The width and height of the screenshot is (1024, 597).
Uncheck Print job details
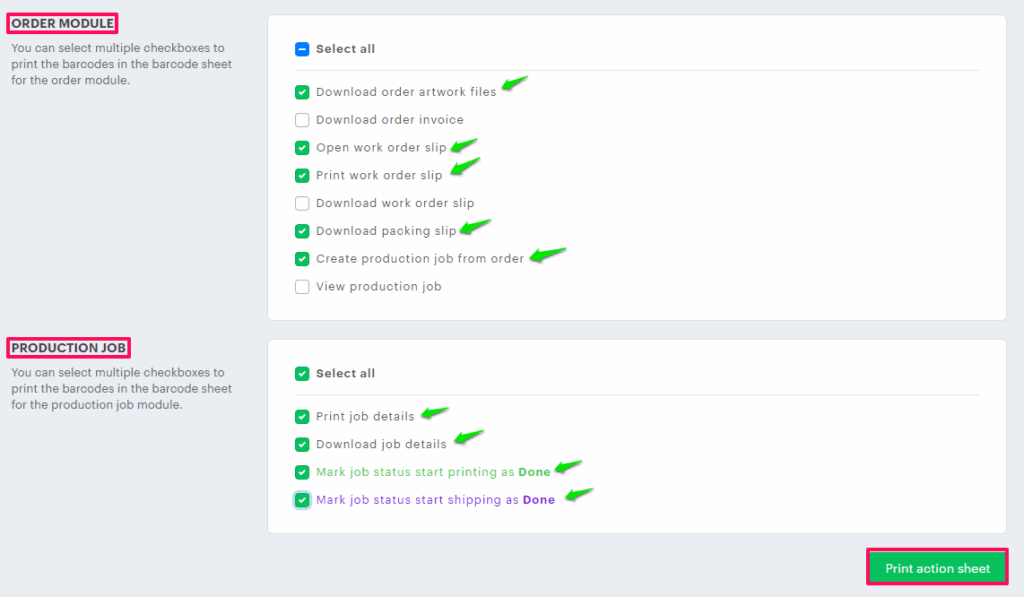[302, 417]
